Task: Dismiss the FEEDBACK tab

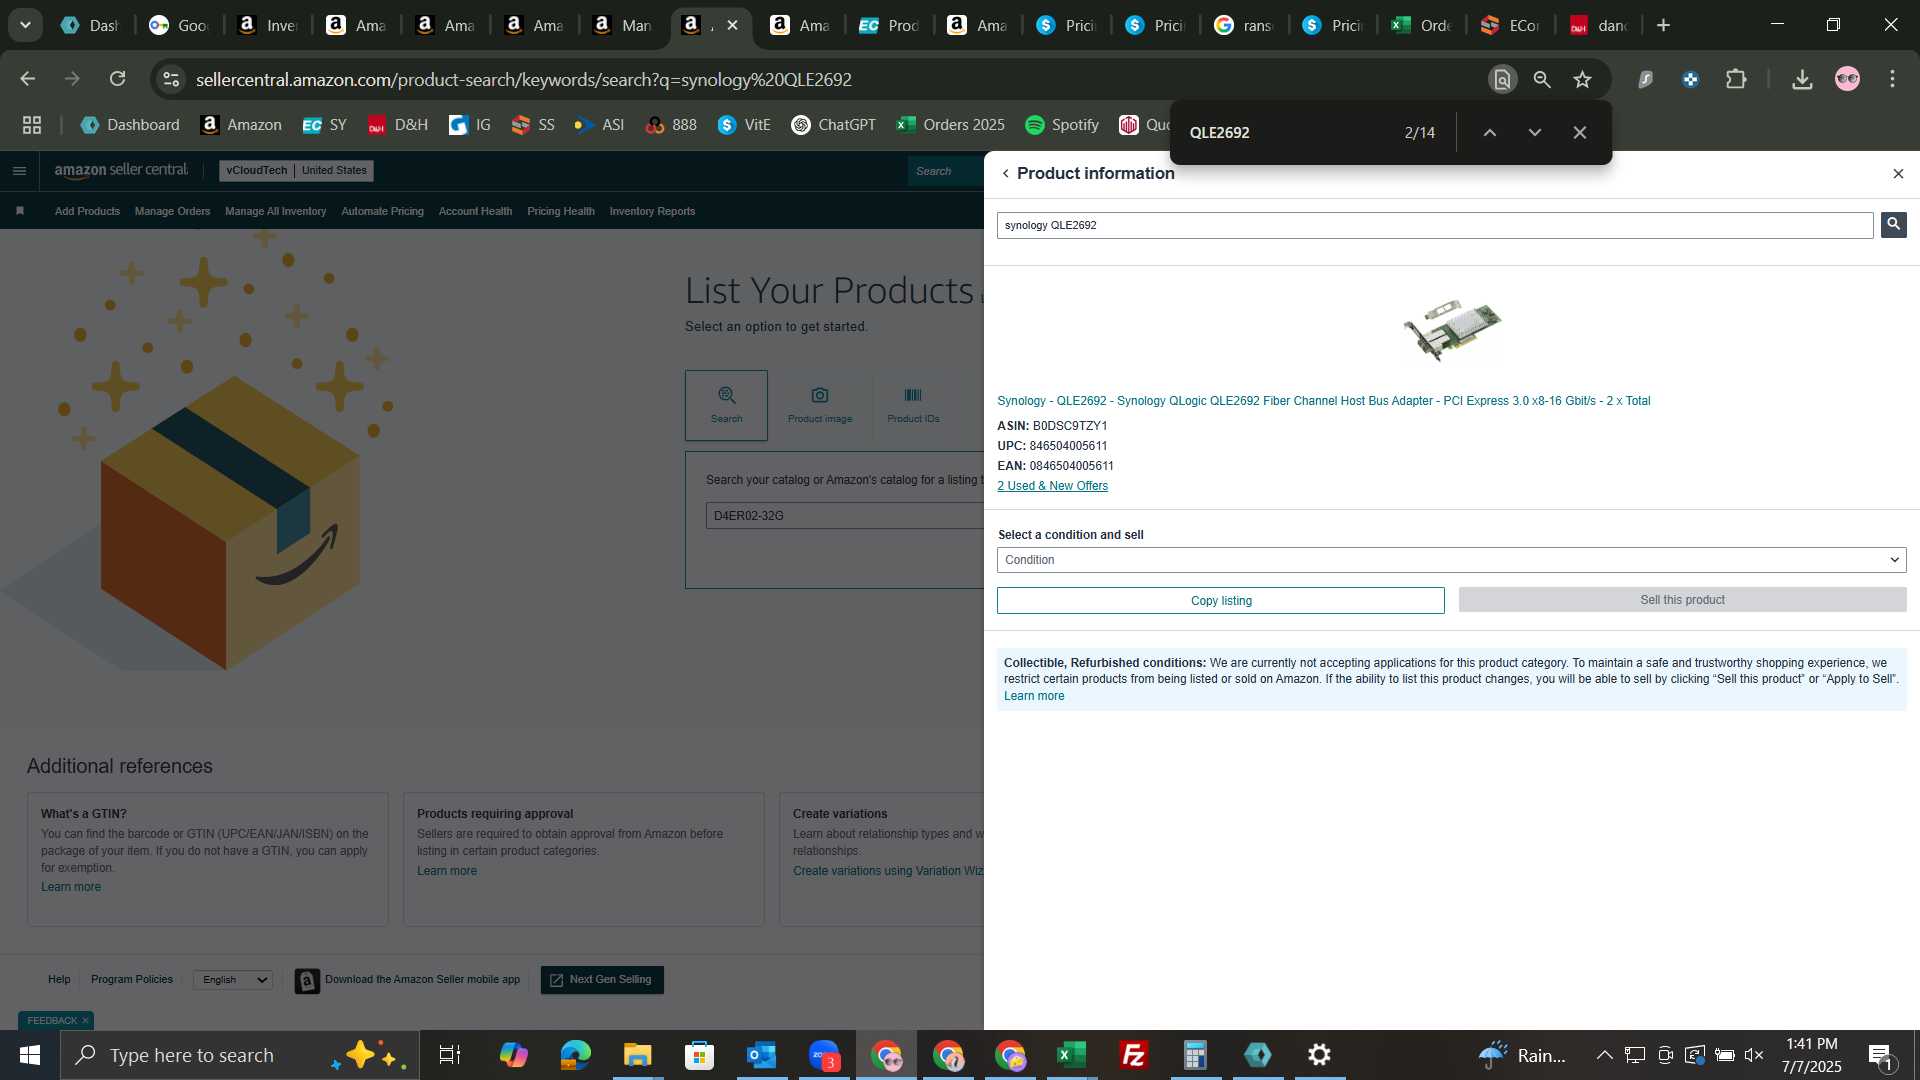Action: point(85,1021)
